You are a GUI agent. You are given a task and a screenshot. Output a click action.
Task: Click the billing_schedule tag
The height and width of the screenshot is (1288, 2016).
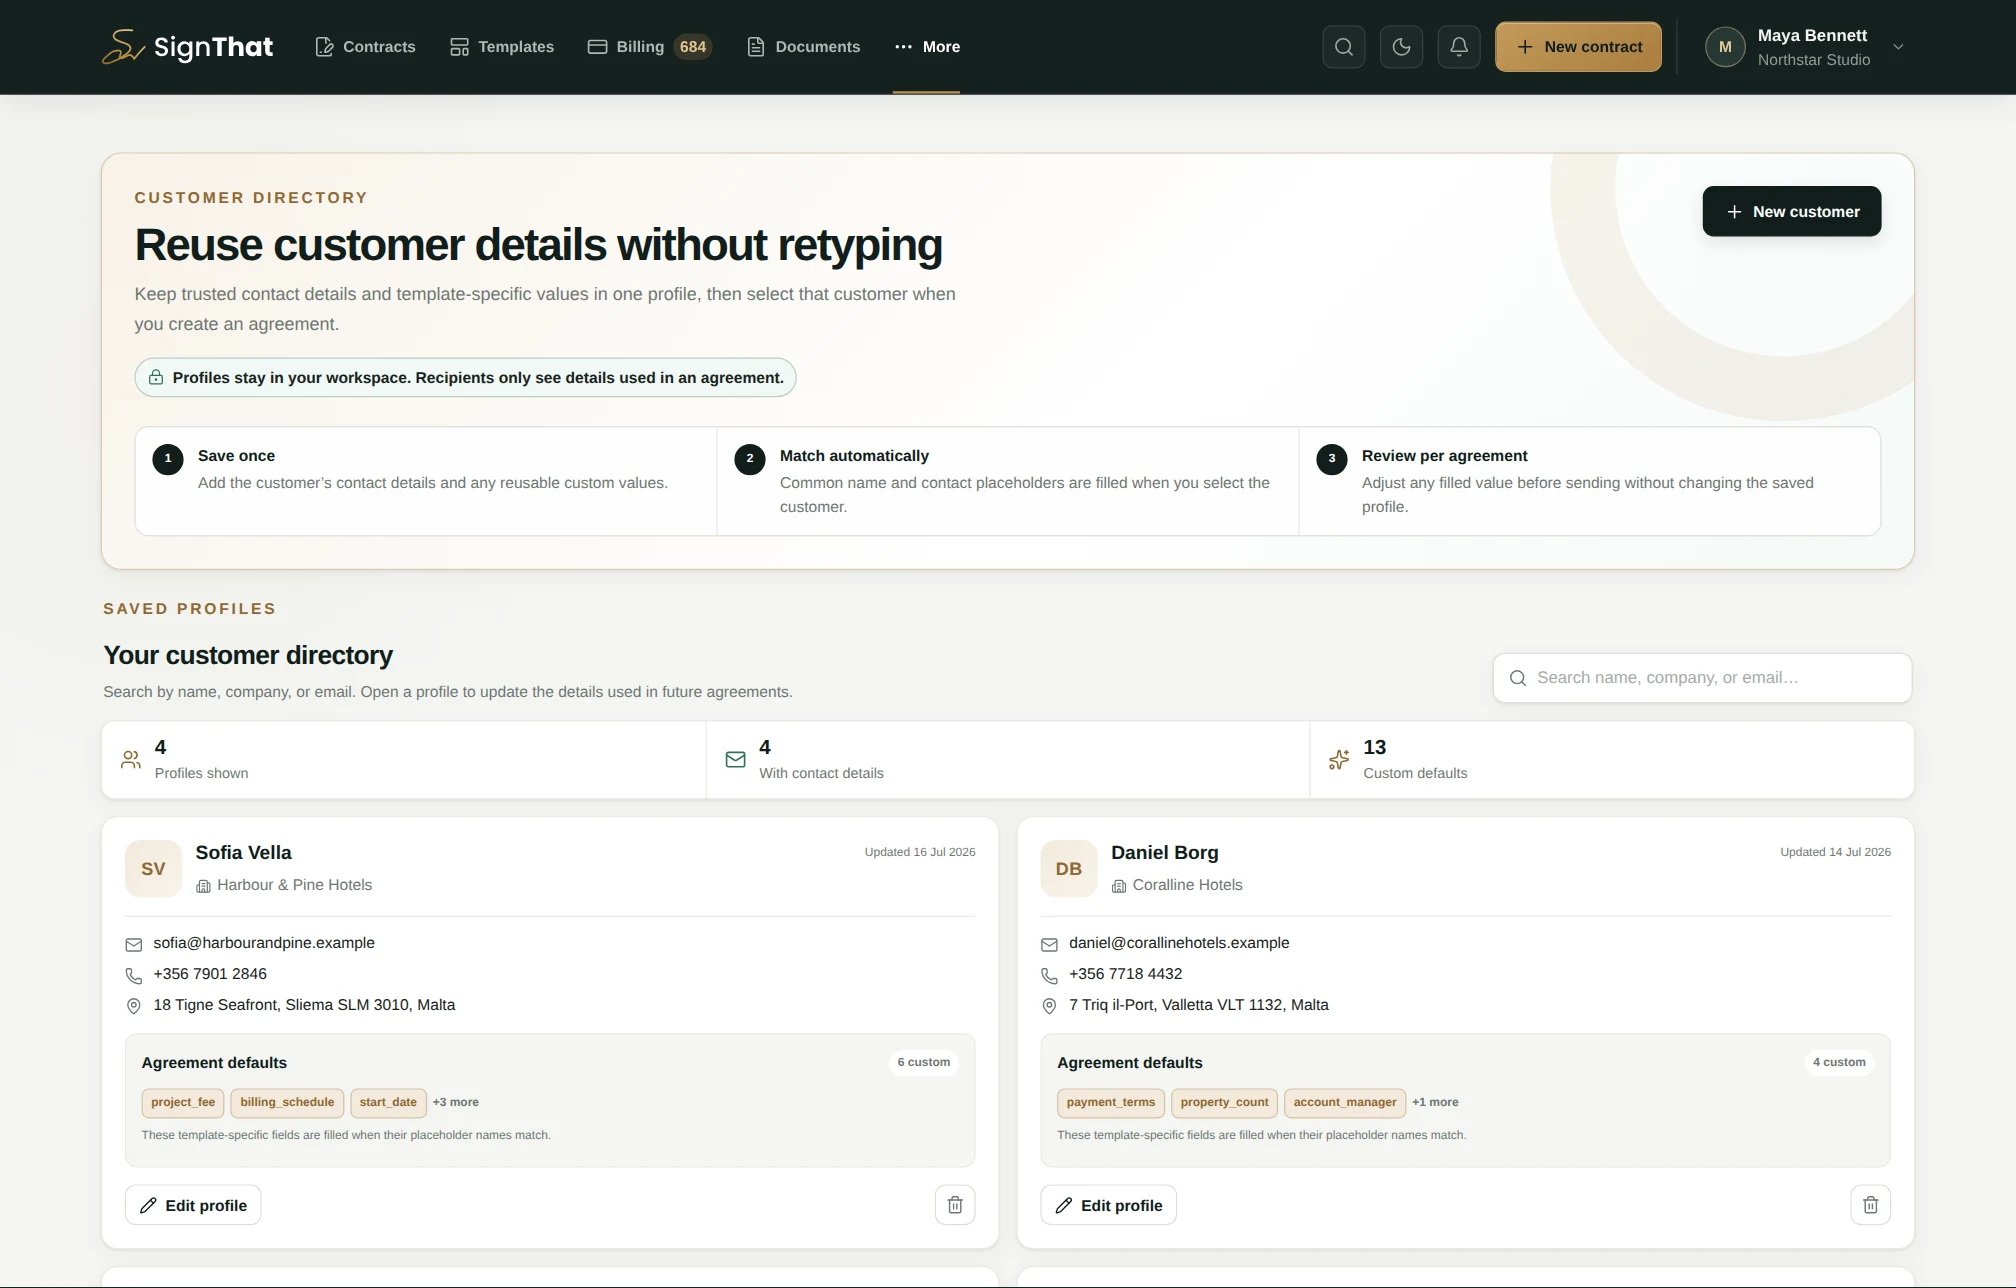point(287,1102)
